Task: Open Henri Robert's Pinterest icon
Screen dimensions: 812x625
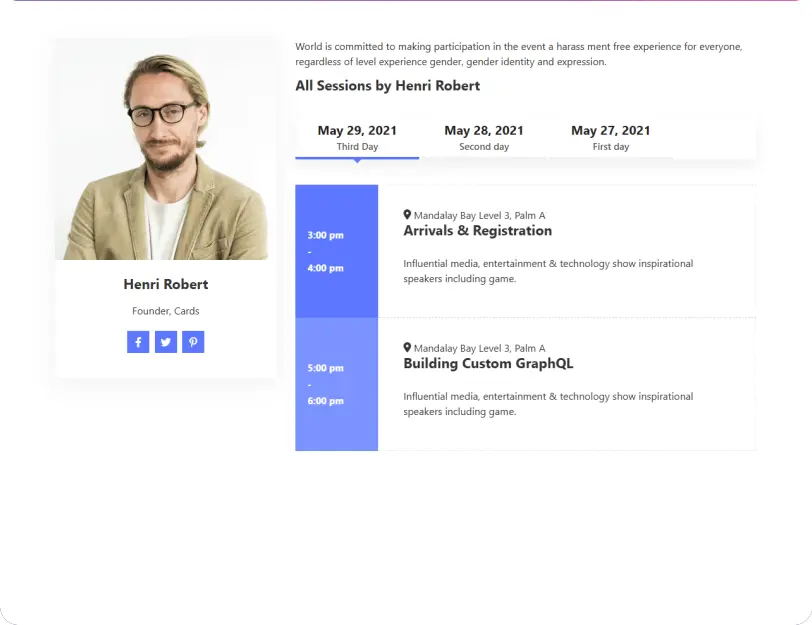Action: click(x=193, y=342)
